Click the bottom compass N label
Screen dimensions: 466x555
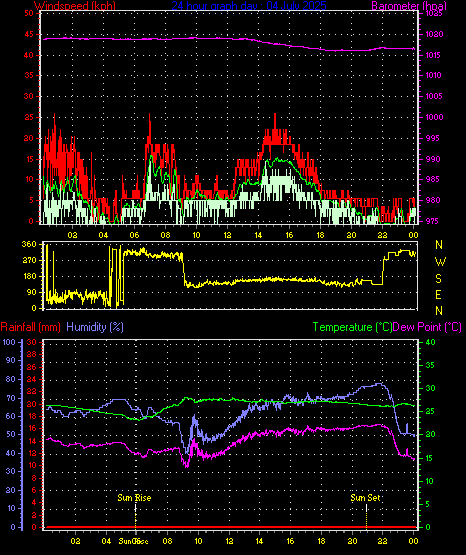439,311
